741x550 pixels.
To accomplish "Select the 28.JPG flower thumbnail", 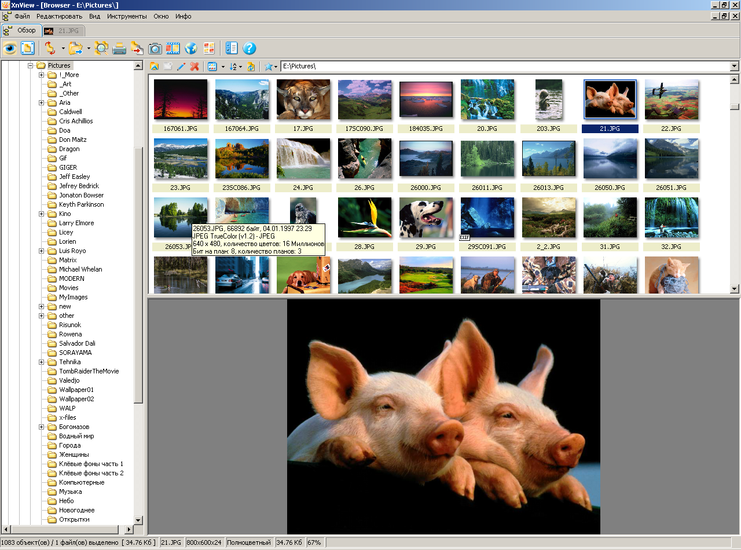I will click(364, 217).
